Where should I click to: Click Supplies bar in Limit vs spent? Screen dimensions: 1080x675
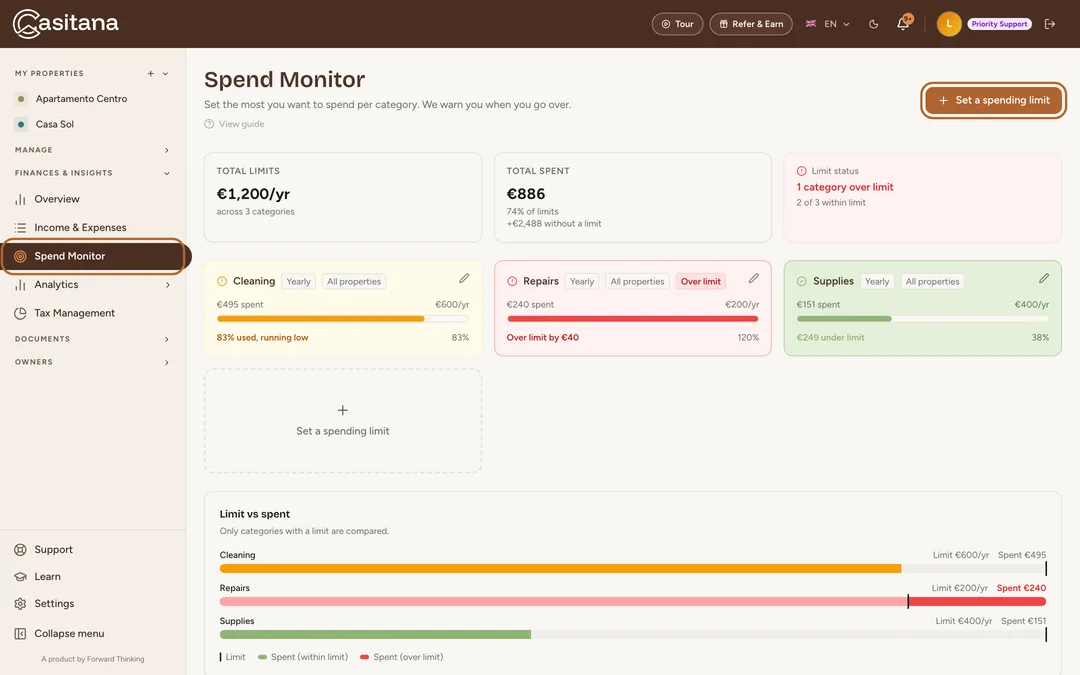pyautogui.click(x=632, y=635)
